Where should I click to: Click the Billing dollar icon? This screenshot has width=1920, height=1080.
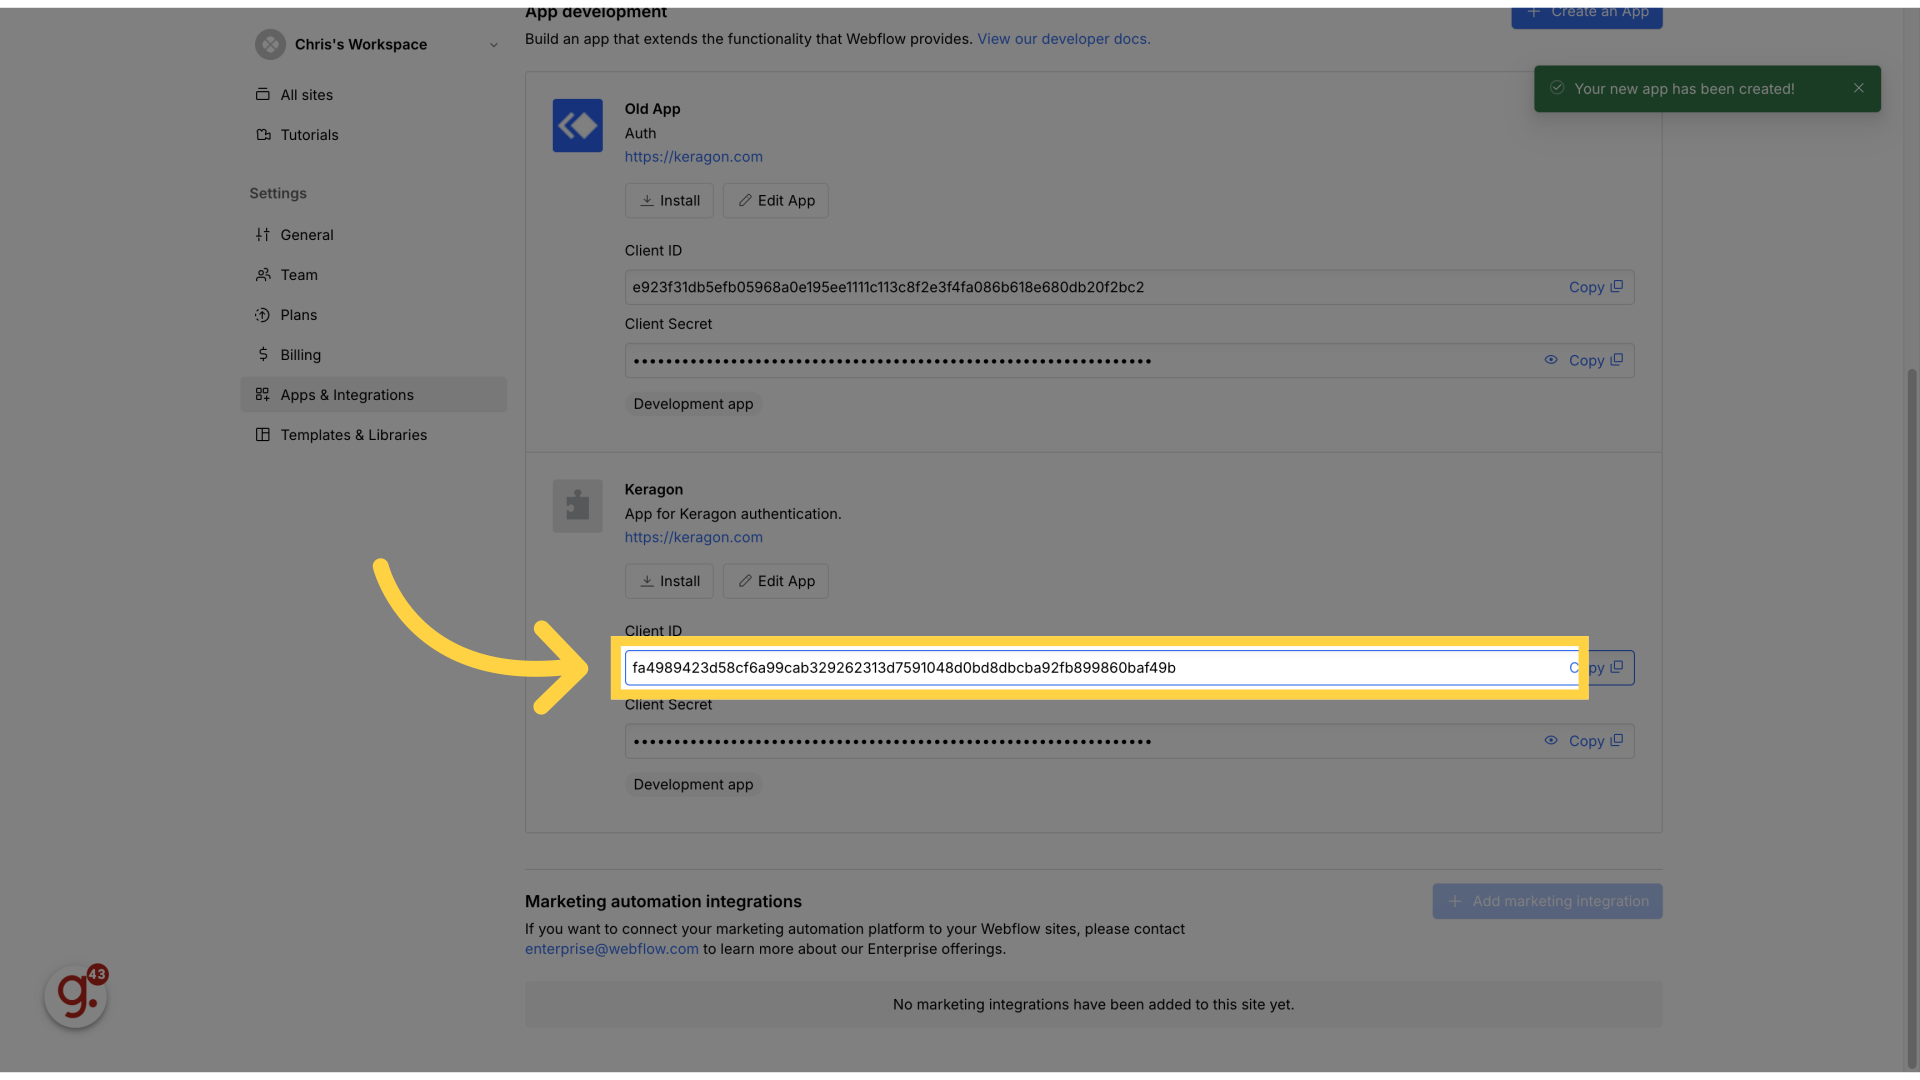(263, 355)
